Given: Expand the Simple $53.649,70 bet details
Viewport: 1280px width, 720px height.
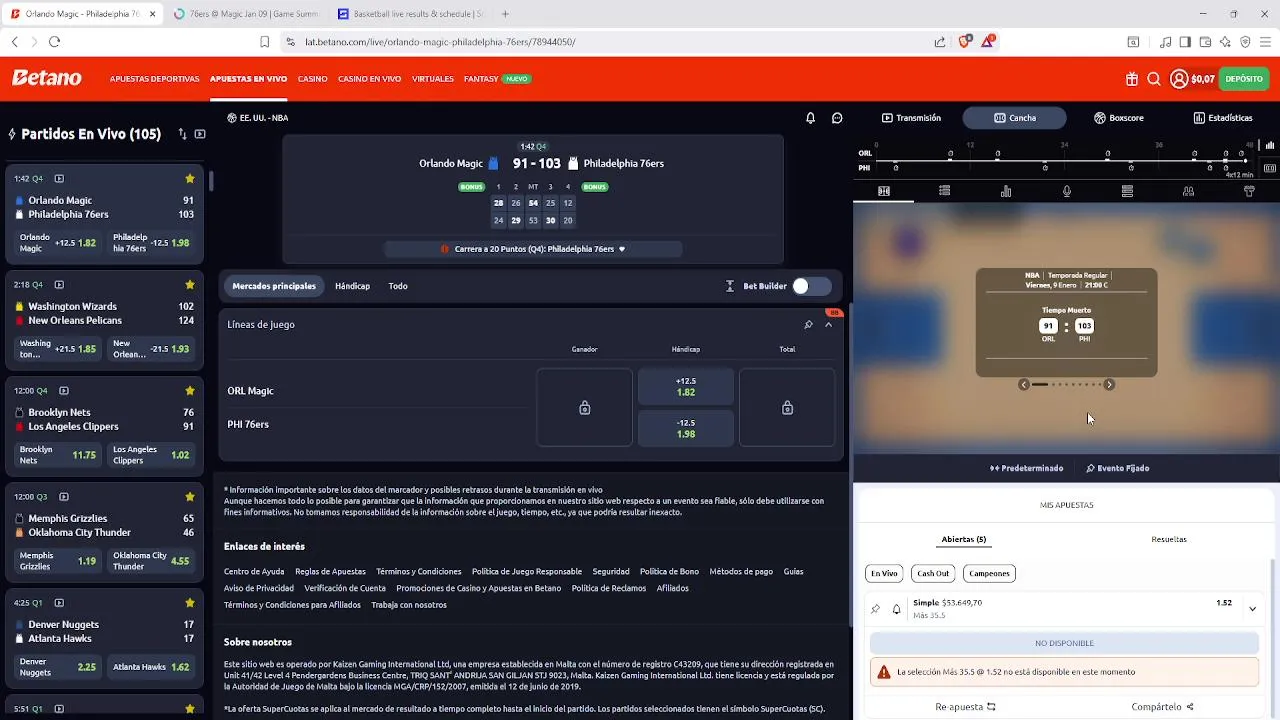Looking at the screenshot, I should [1252, 608].
